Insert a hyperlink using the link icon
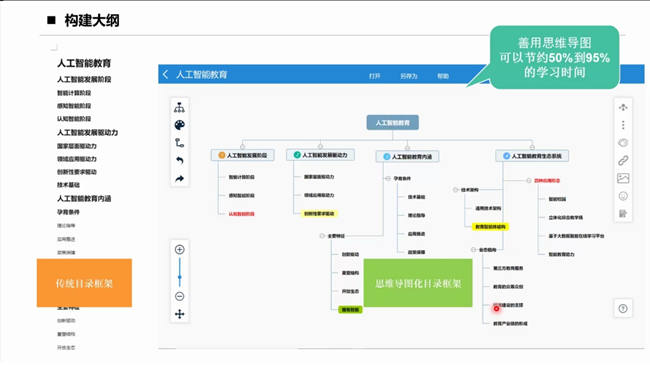650x366 pixels. [623, 160]
